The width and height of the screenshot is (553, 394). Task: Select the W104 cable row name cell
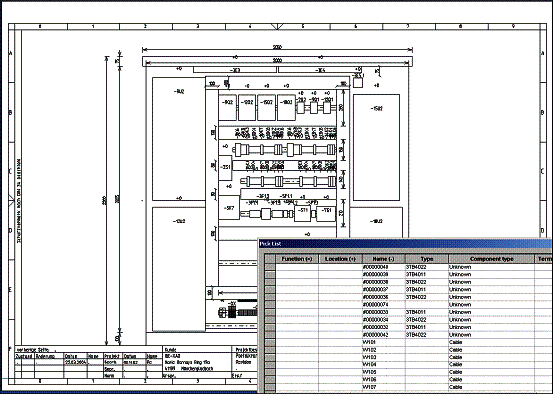(x=383, y=365)
